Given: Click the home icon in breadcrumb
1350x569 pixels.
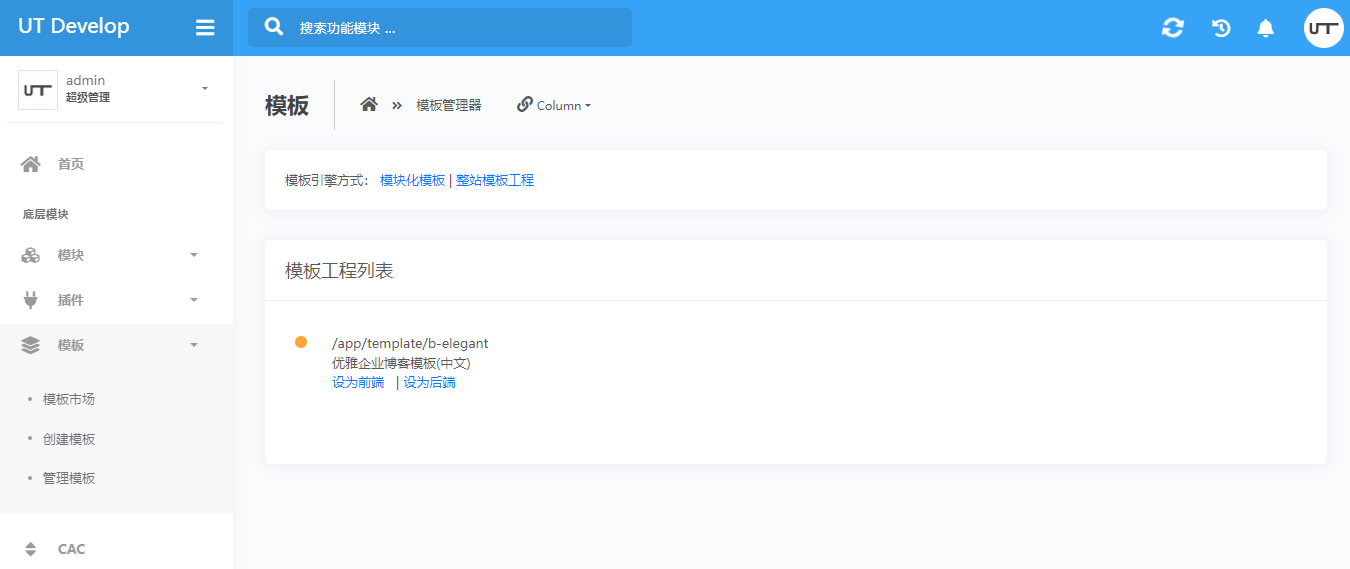Looking at the screenshot, I should point(369,105).
